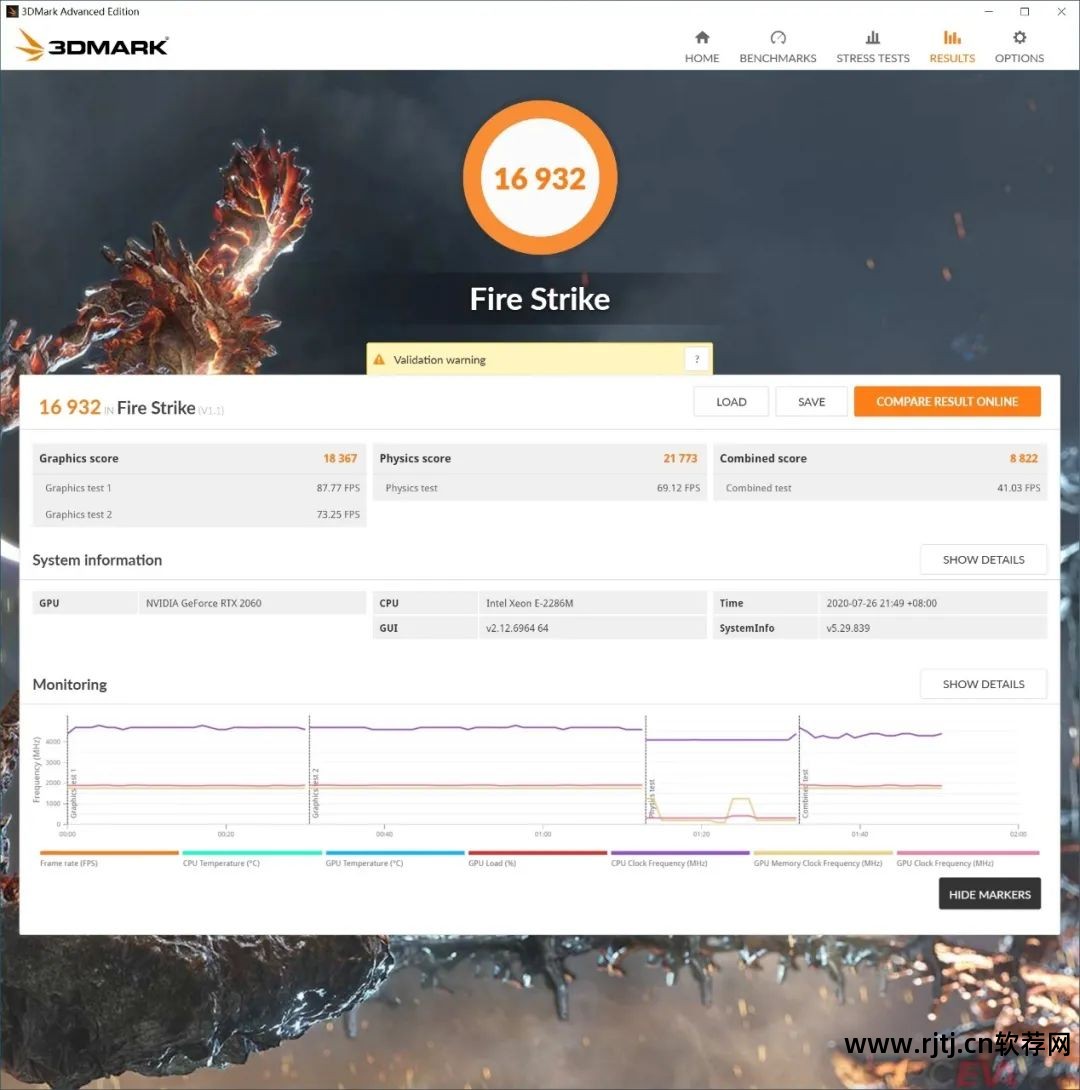
Task: Click Physics score value 21 773
Action: tap(680, 458)
